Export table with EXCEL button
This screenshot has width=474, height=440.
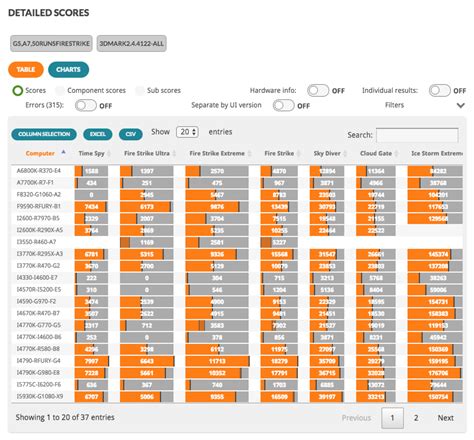98,134
